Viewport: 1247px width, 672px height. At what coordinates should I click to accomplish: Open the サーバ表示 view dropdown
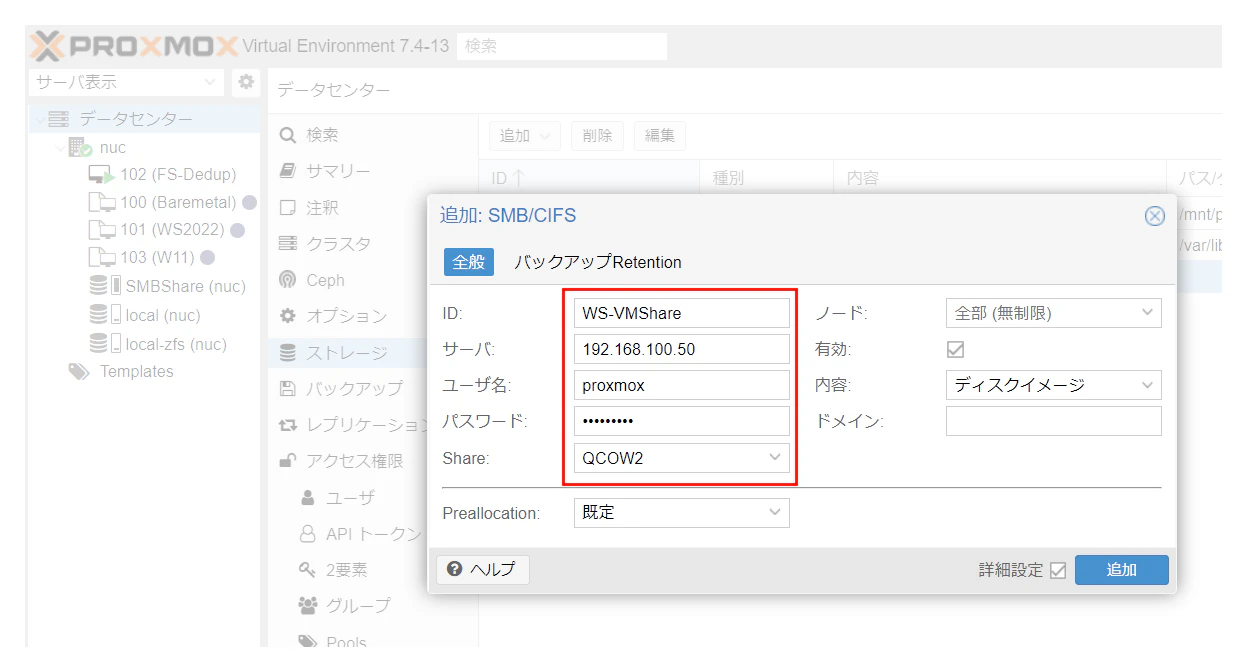pos(126,82)
